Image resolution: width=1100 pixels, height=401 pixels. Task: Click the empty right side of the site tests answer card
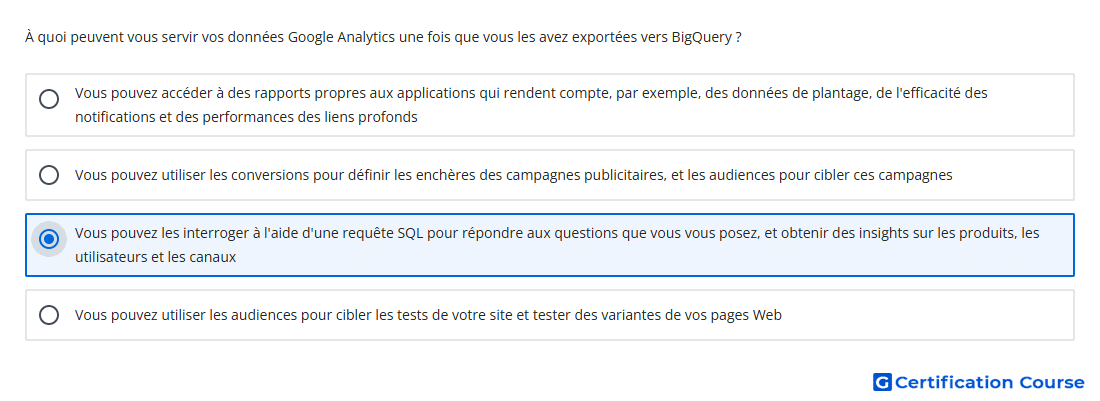coord(926,315)
